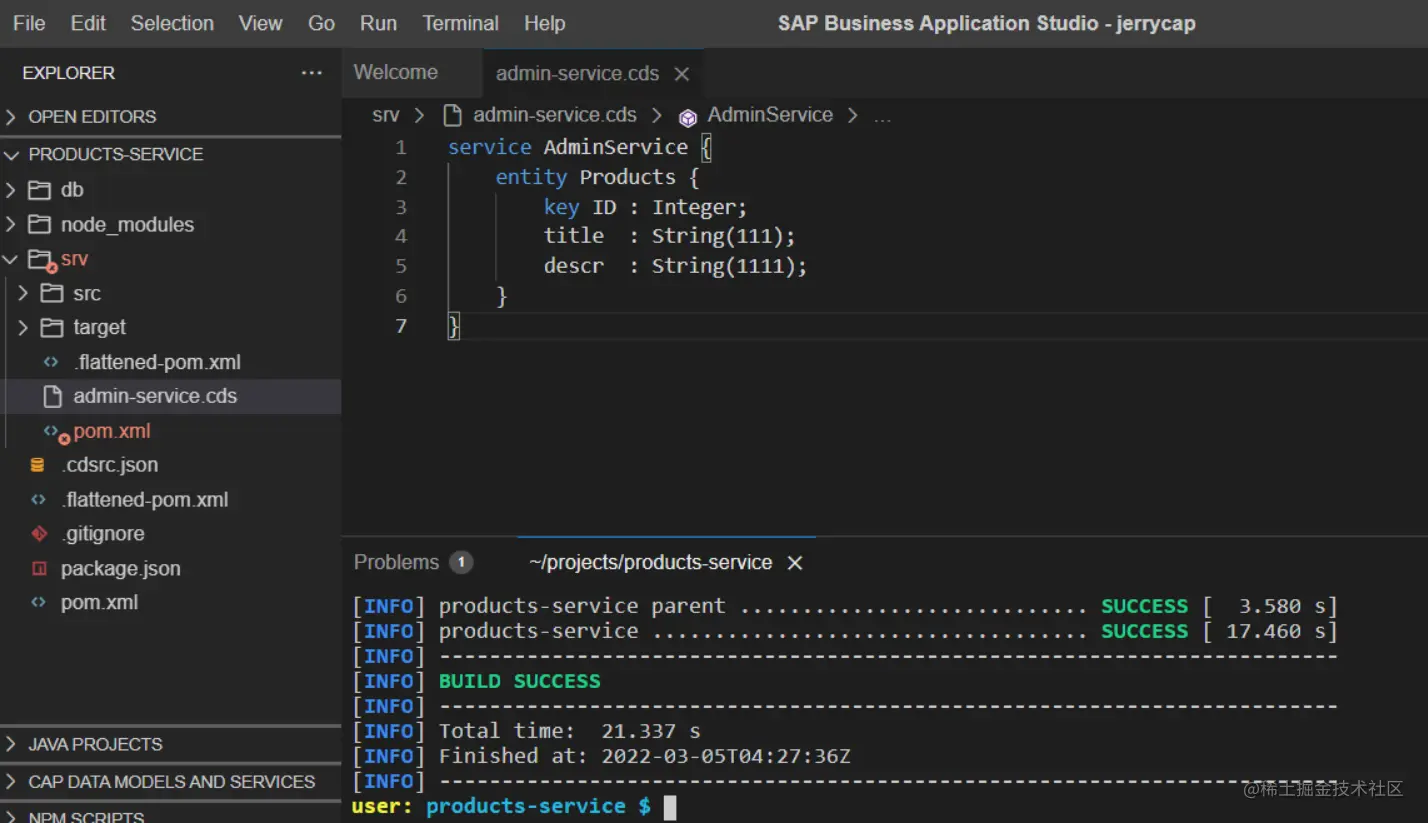
Task: Close the admin-service.cds editor tab
Action: [x=682, y=74]
